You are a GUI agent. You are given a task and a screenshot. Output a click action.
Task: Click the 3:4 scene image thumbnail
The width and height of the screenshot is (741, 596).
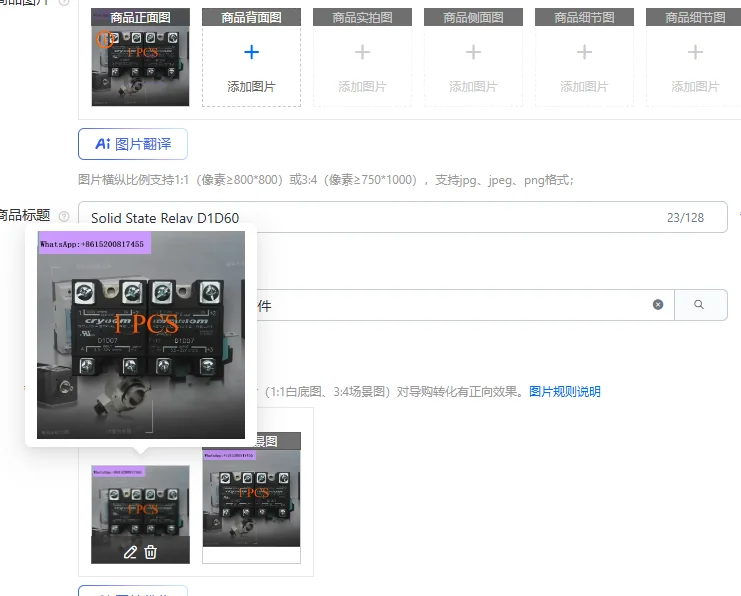pyautogui.click(x=251, y=498)
